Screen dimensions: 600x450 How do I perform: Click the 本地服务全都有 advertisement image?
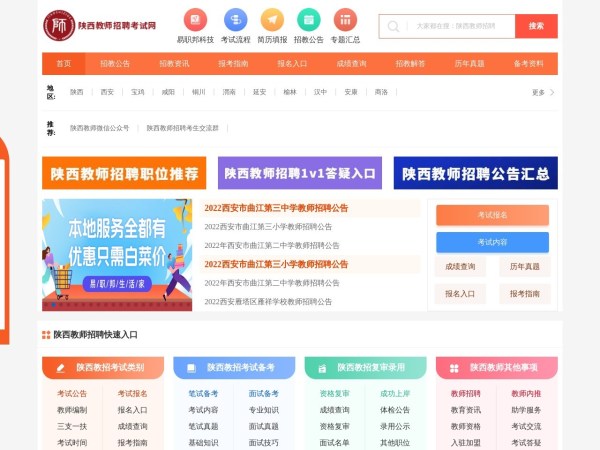117,254
